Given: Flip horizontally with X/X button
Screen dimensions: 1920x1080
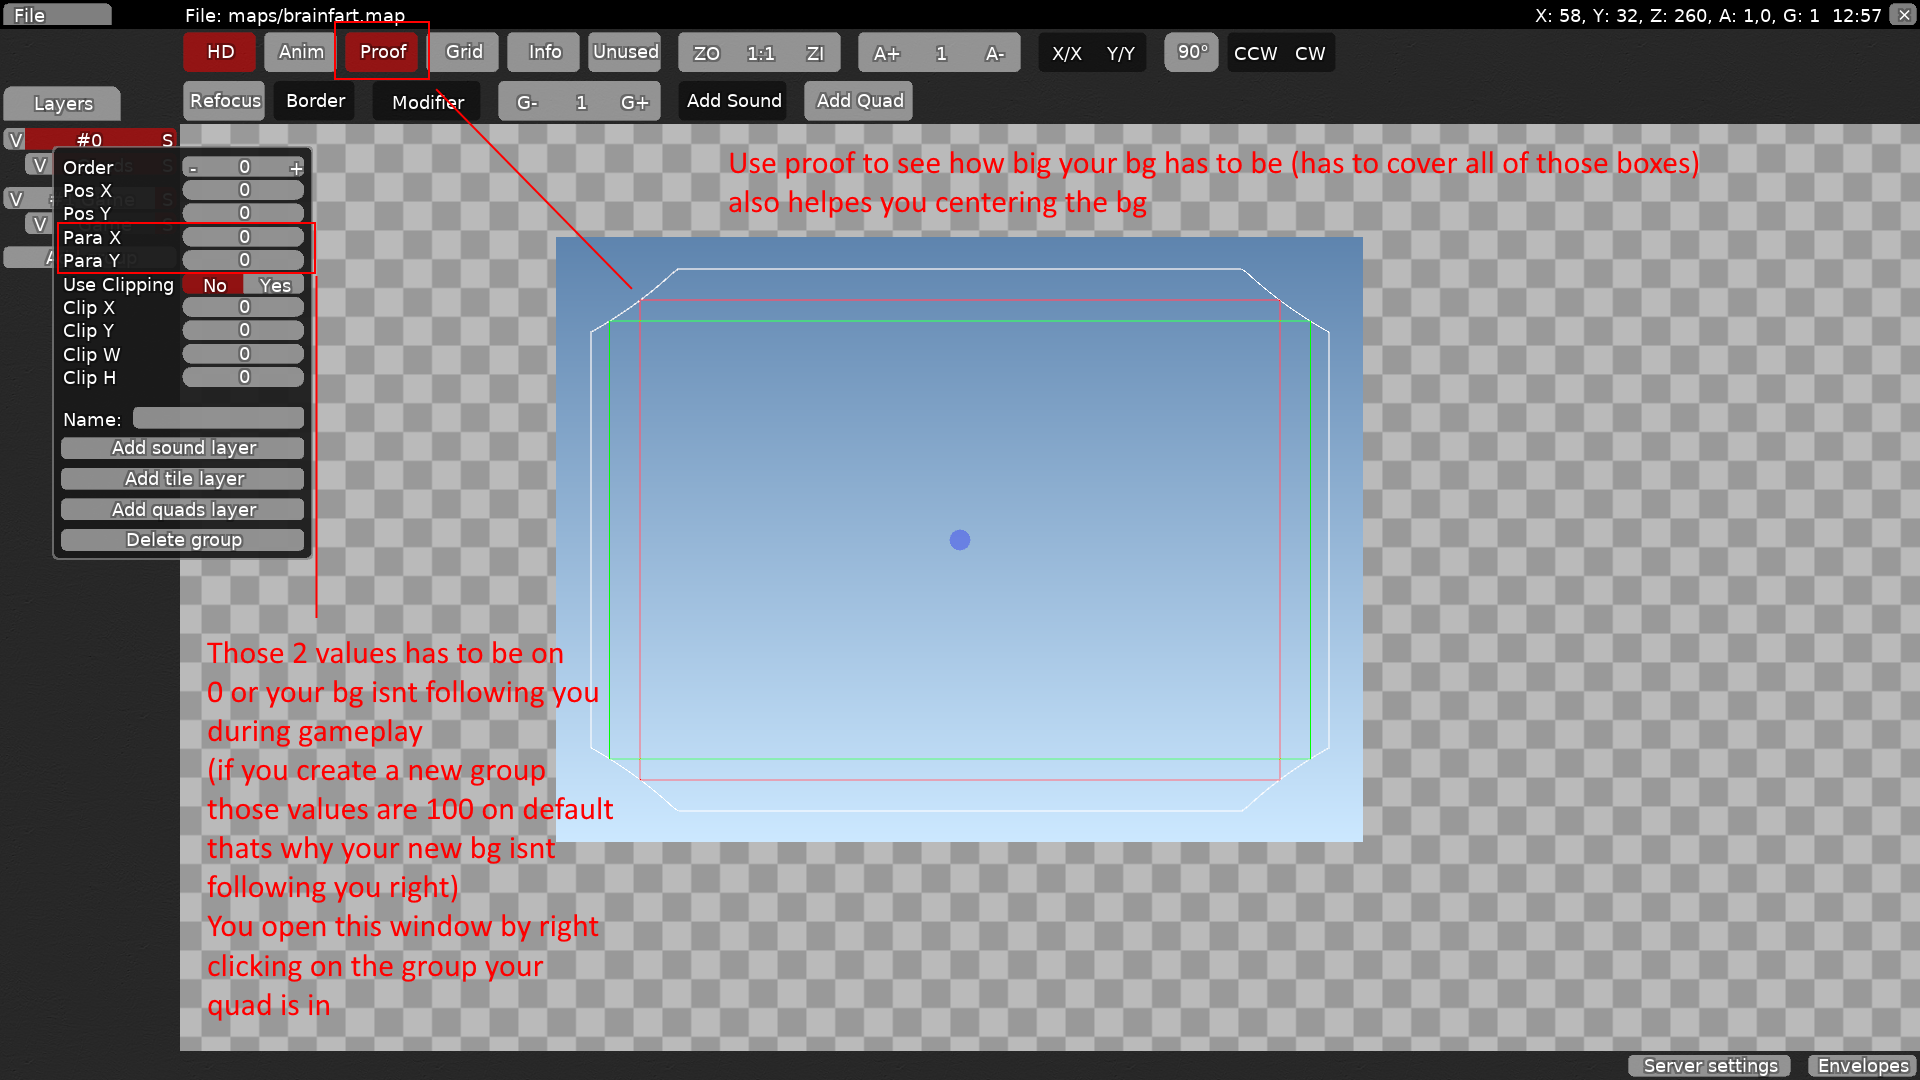Looking at the screenshot, I should pos(1066,53).
